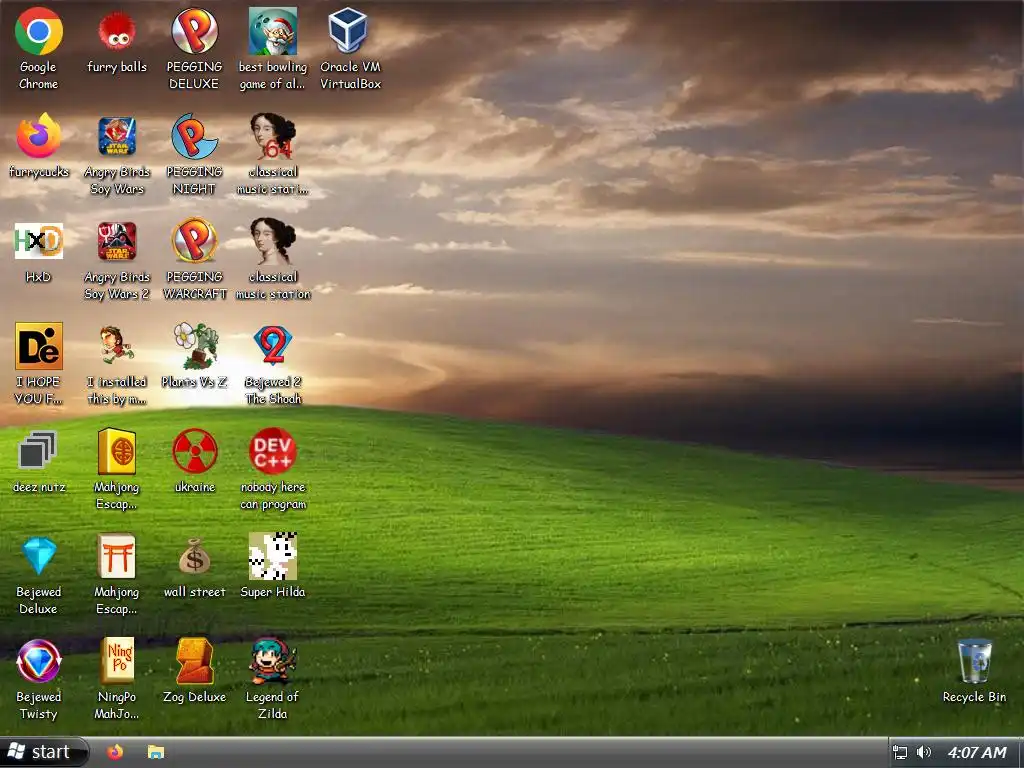Select the NingPo MahJo... tile icon
The width and height of the screenshot is (1024, 768).
pyautogui.click(x=117, y=661)
